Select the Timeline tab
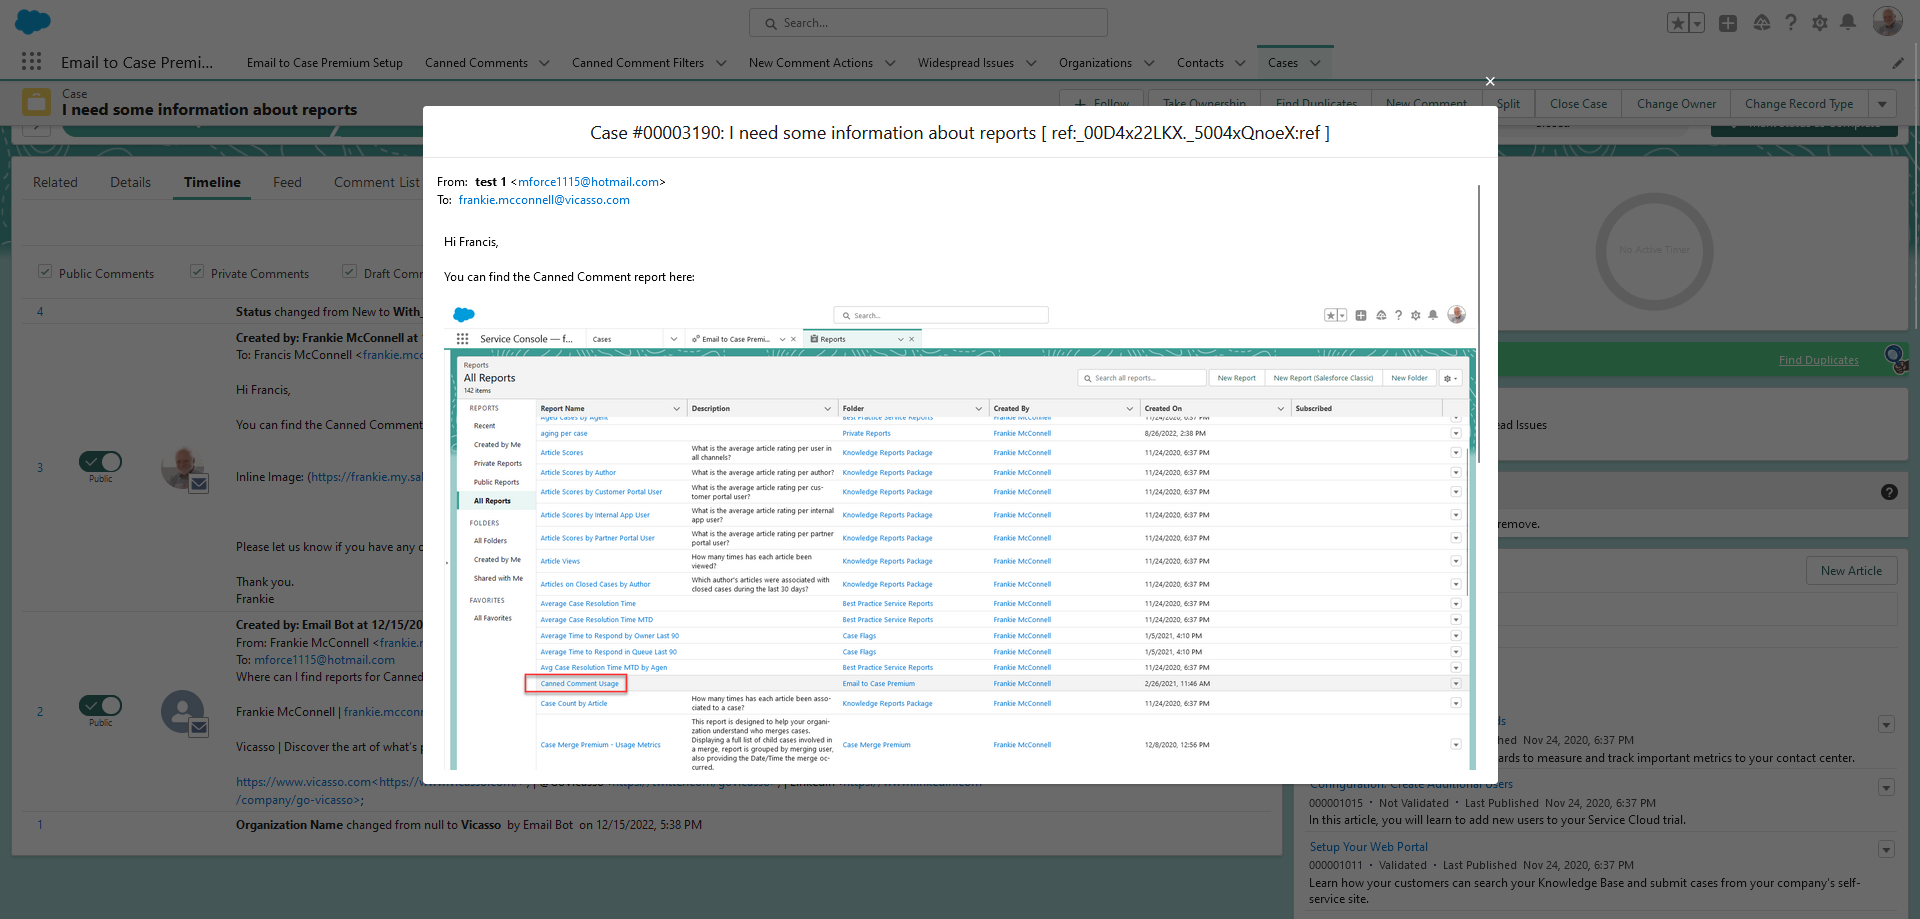This screenshot has height=919, width=1920. (212, 182)
